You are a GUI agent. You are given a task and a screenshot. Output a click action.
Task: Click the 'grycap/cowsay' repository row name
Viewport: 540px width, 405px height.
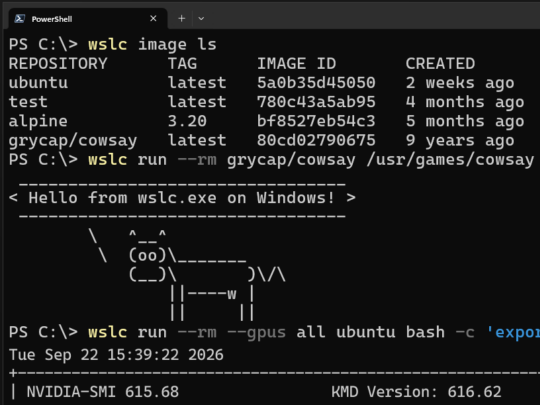click(73, 141)
